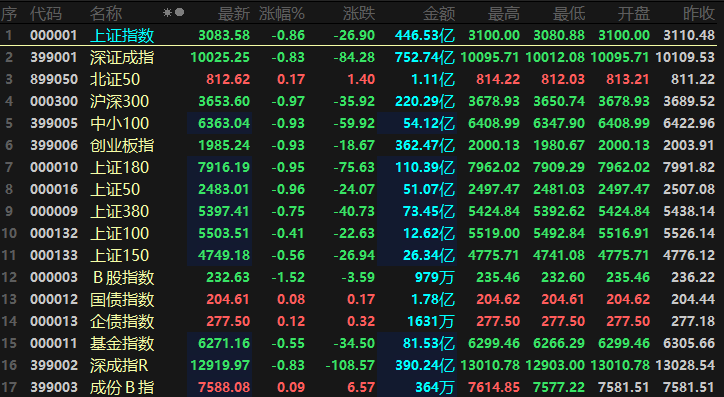This screenshot has height=397, width=724.
Task: Click code 000010
Action: coord(54,167)
